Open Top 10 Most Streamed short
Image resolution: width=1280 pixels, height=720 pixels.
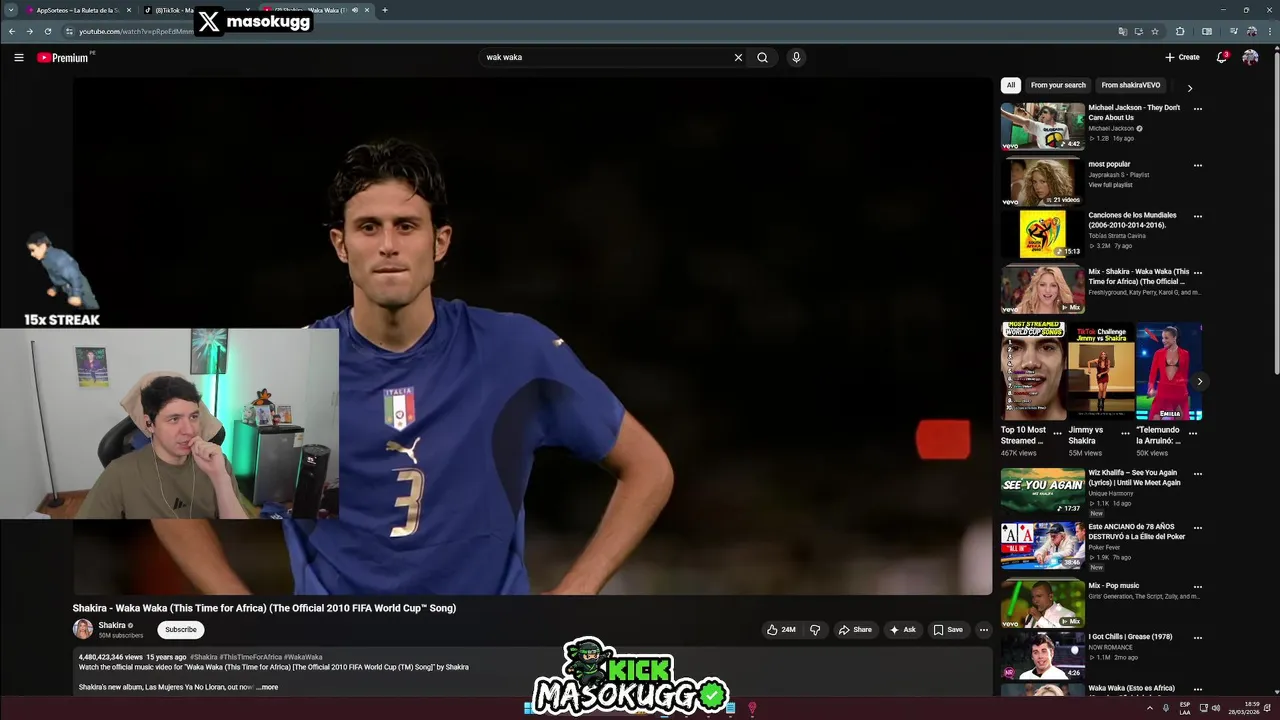(1033, 371)
